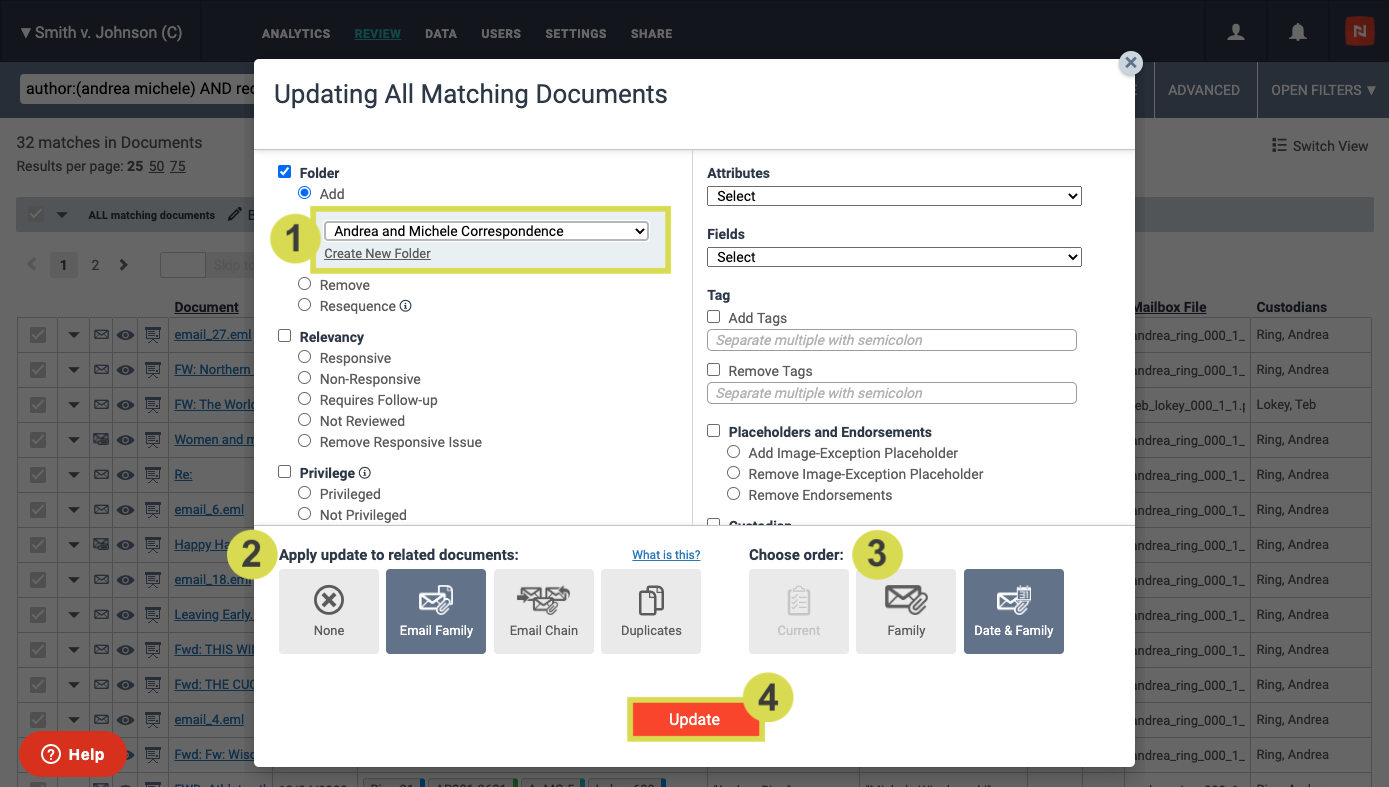Check the Remove Tags checkbox
1389x787 pixels.
pos(714,370)
